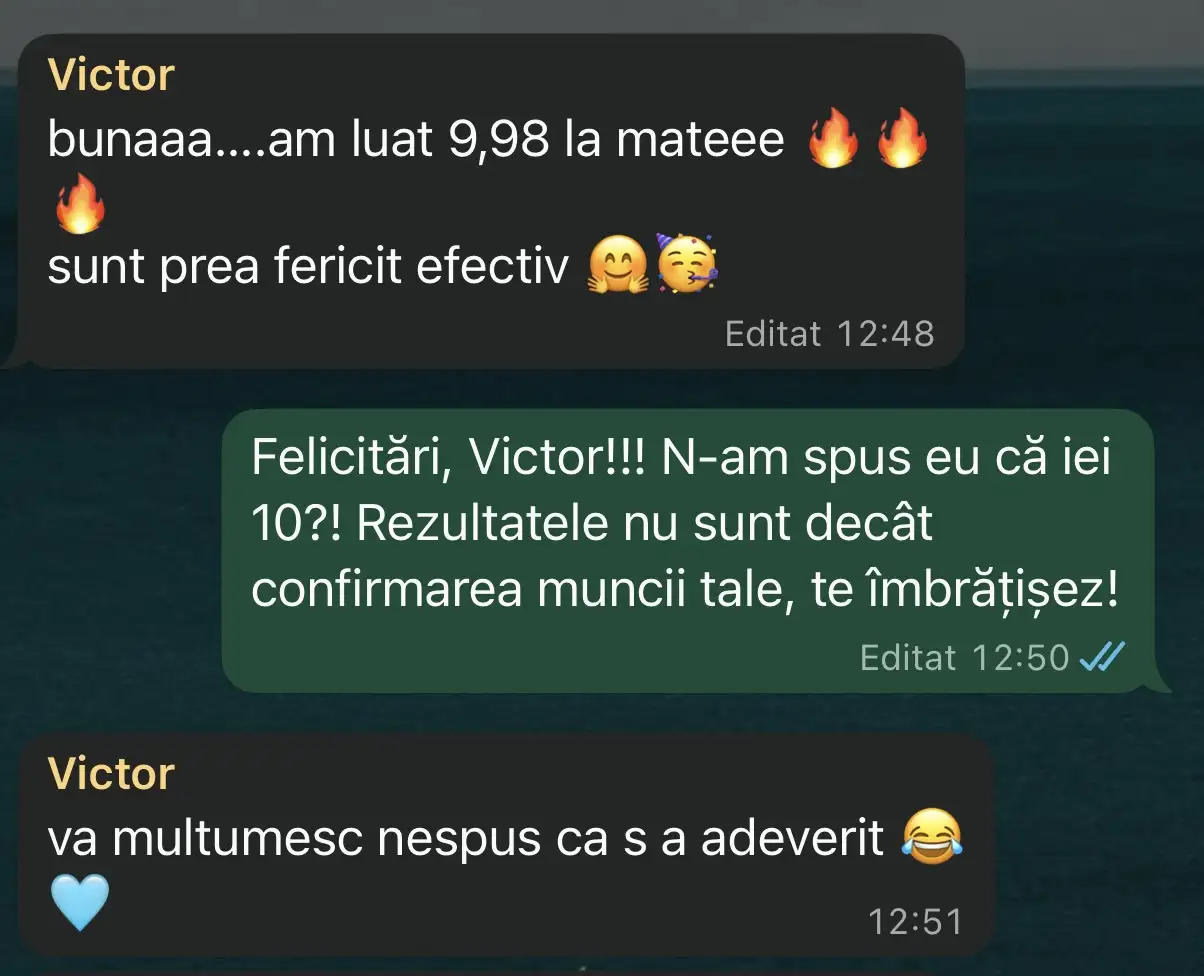The height and width of the screenshot is (976, 1204).
Task: Tap the crying-laughing emoji
Action: coord(931,838)
